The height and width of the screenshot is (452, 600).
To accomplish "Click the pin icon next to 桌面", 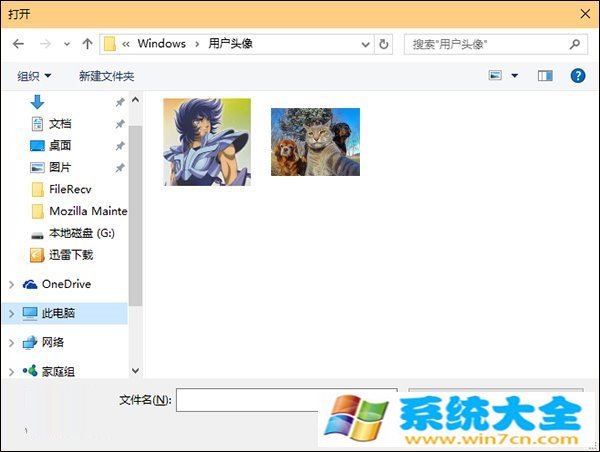I will (120, 146).
